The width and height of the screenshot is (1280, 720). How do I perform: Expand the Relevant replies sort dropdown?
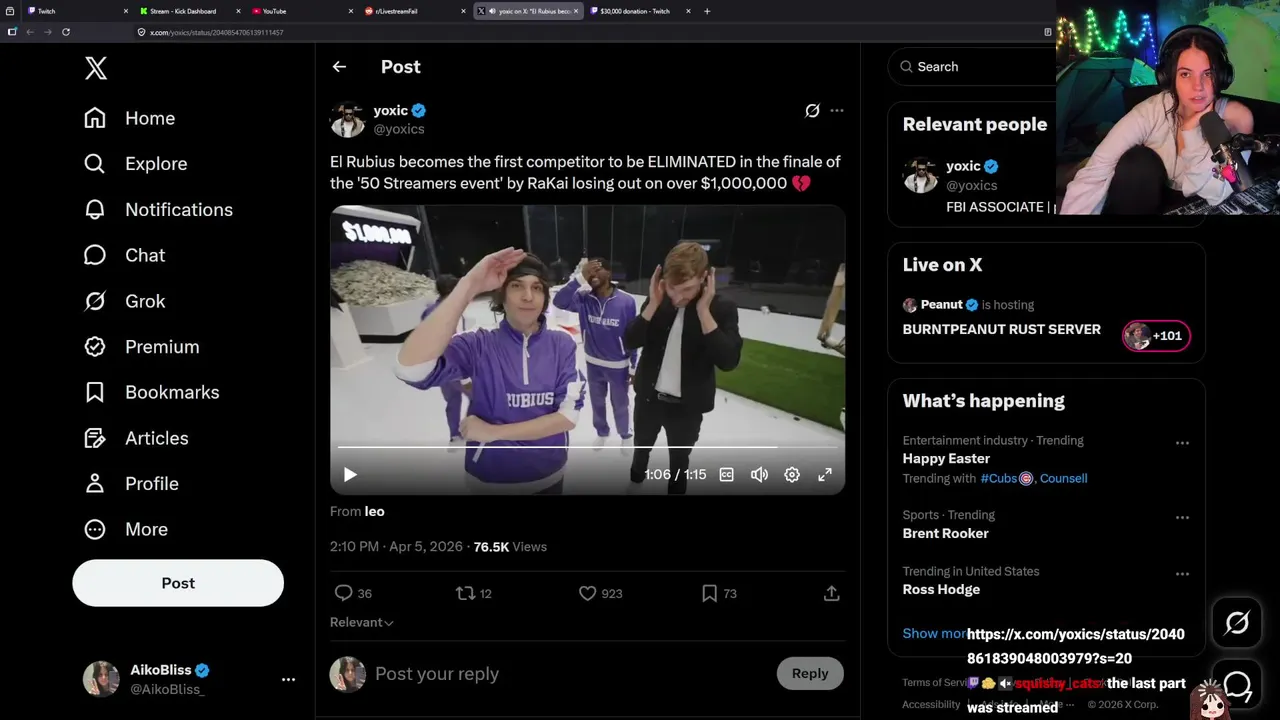coord(362,622)
